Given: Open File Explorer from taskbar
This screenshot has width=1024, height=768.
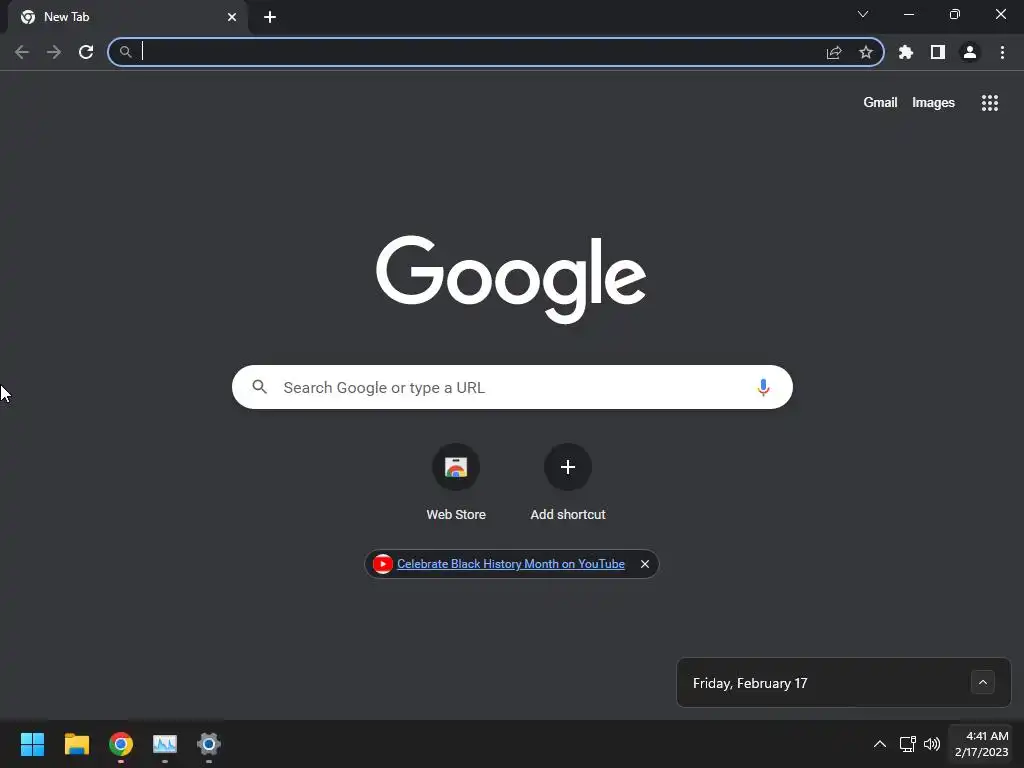Looking at the screenshot, I should [76, 744].
